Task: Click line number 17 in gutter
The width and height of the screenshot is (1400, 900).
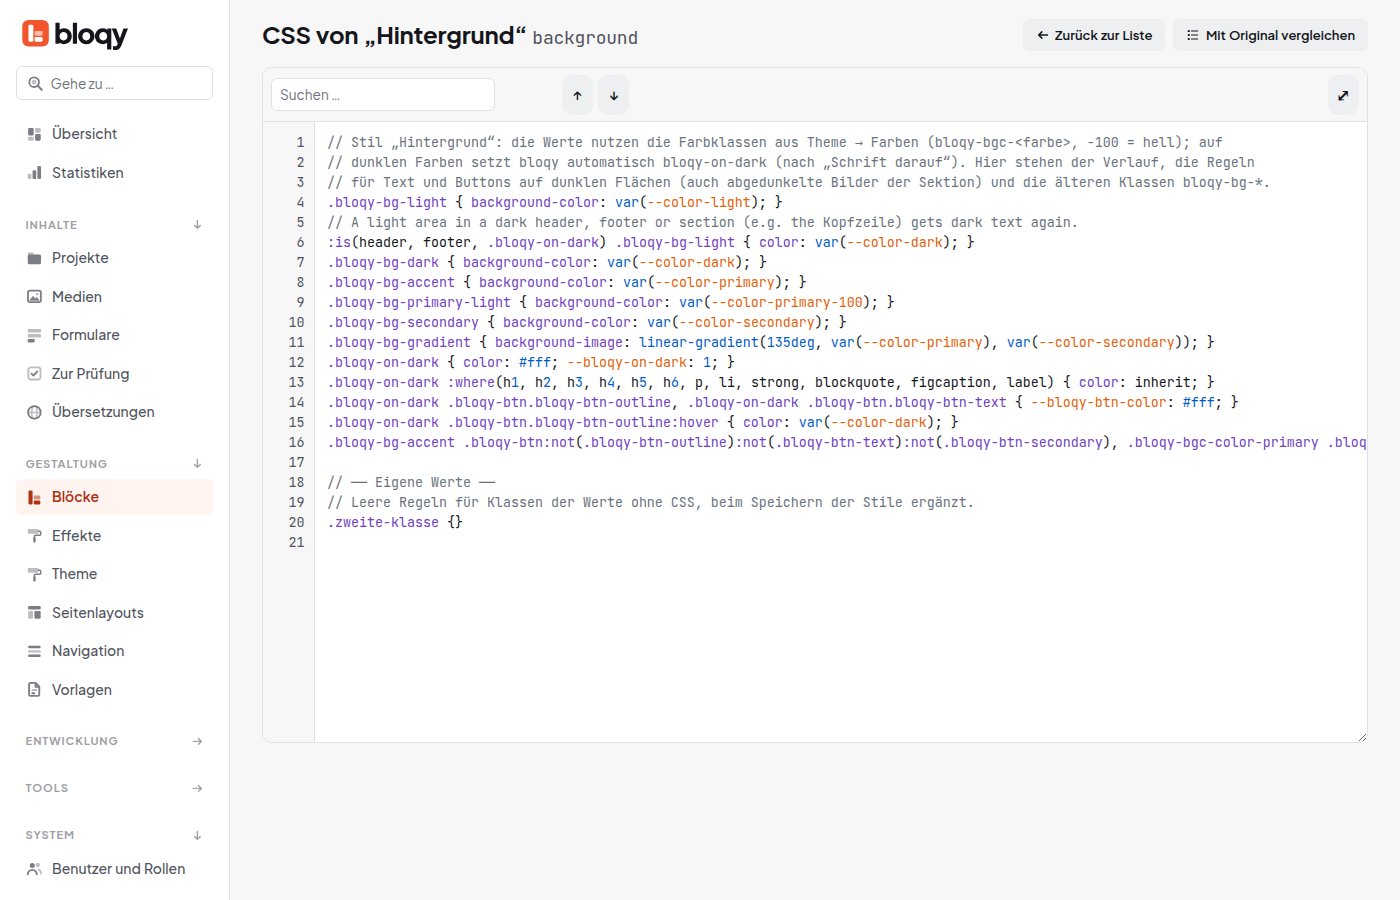Action: tap(296, 462)
